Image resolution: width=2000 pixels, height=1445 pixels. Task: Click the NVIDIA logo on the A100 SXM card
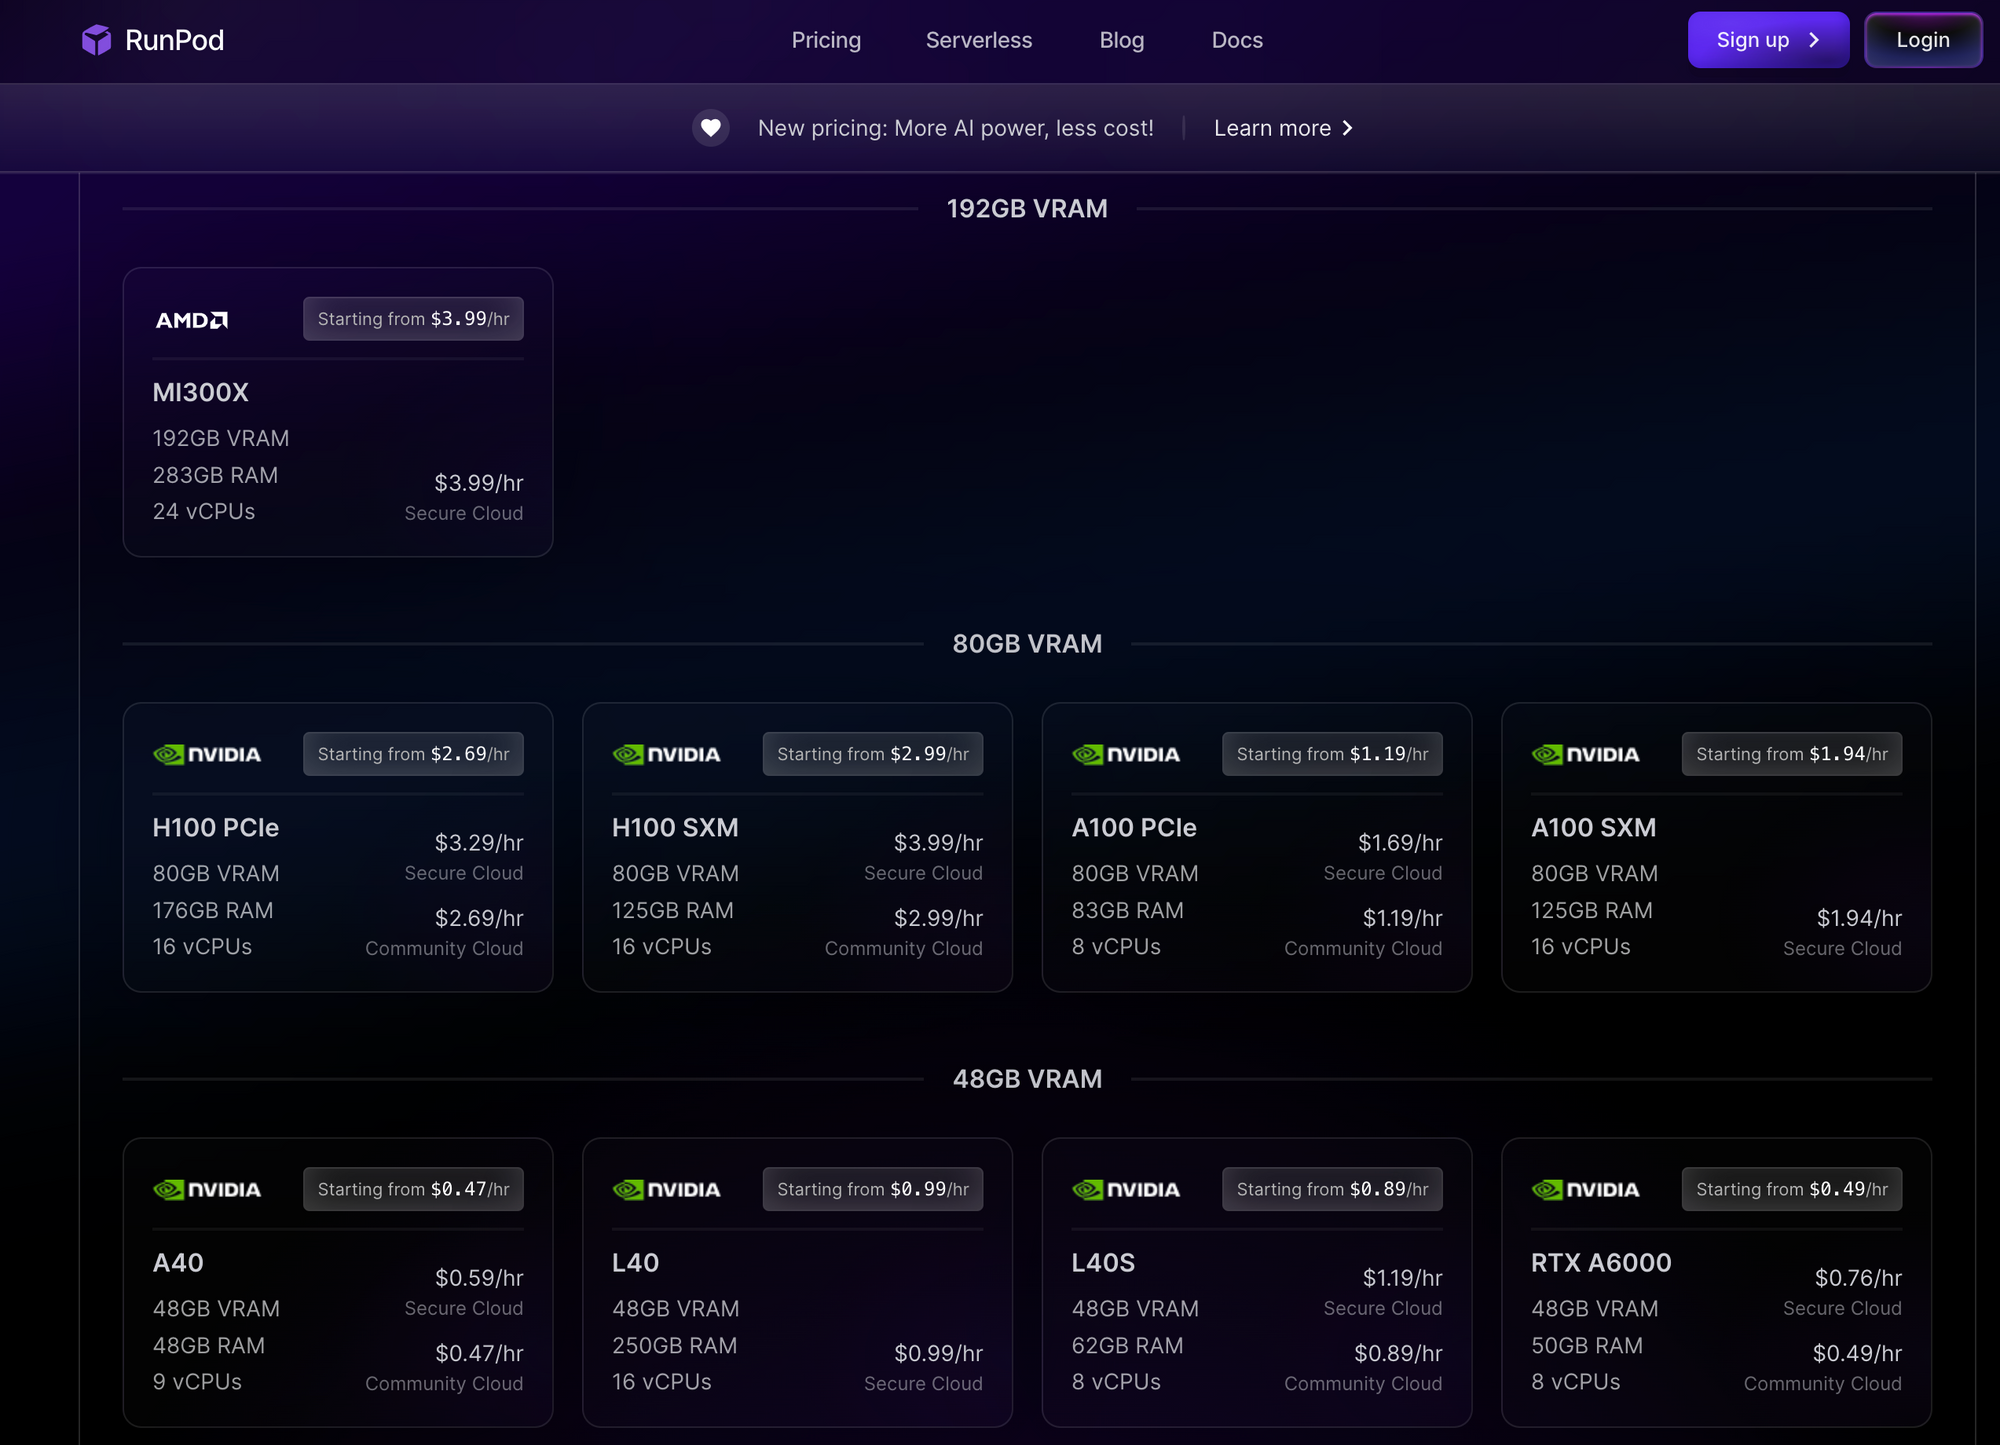coord(1585,755)
